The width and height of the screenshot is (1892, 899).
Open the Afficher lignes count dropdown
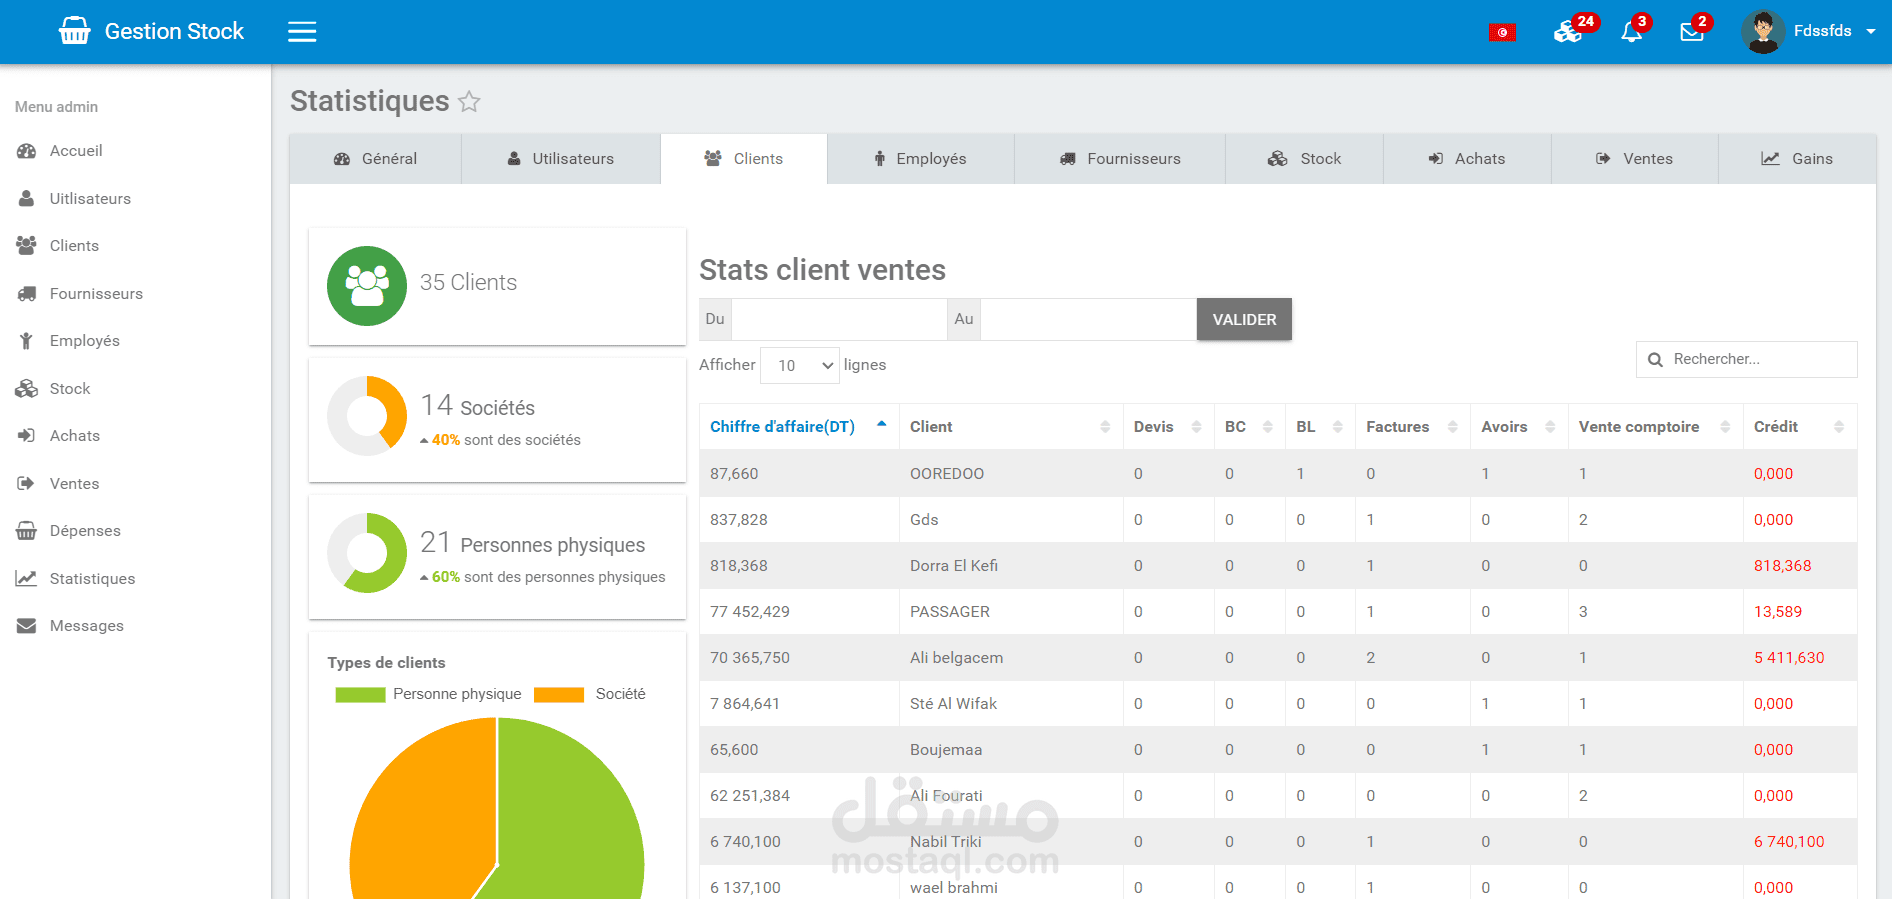coord(800,366)
